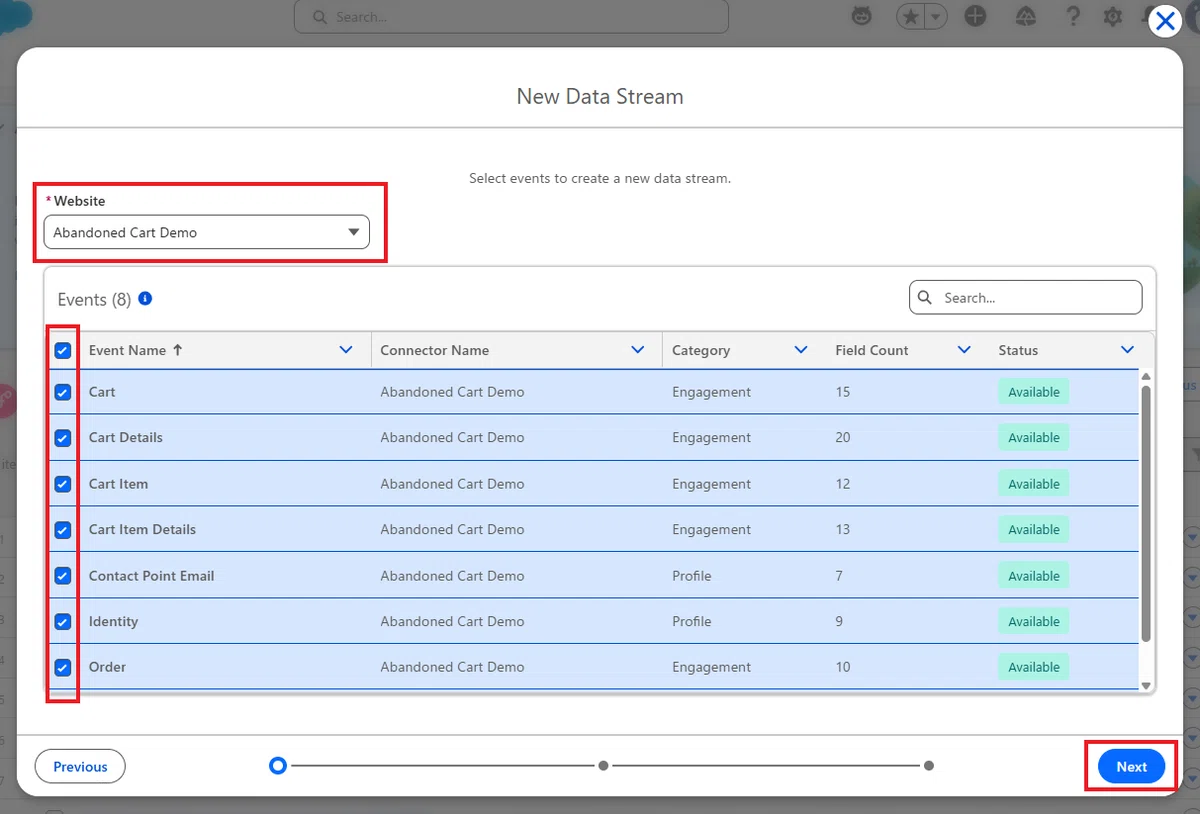Uncheck the Cart Item Details checkbox
1200x814 pixels.
(63, 530)
